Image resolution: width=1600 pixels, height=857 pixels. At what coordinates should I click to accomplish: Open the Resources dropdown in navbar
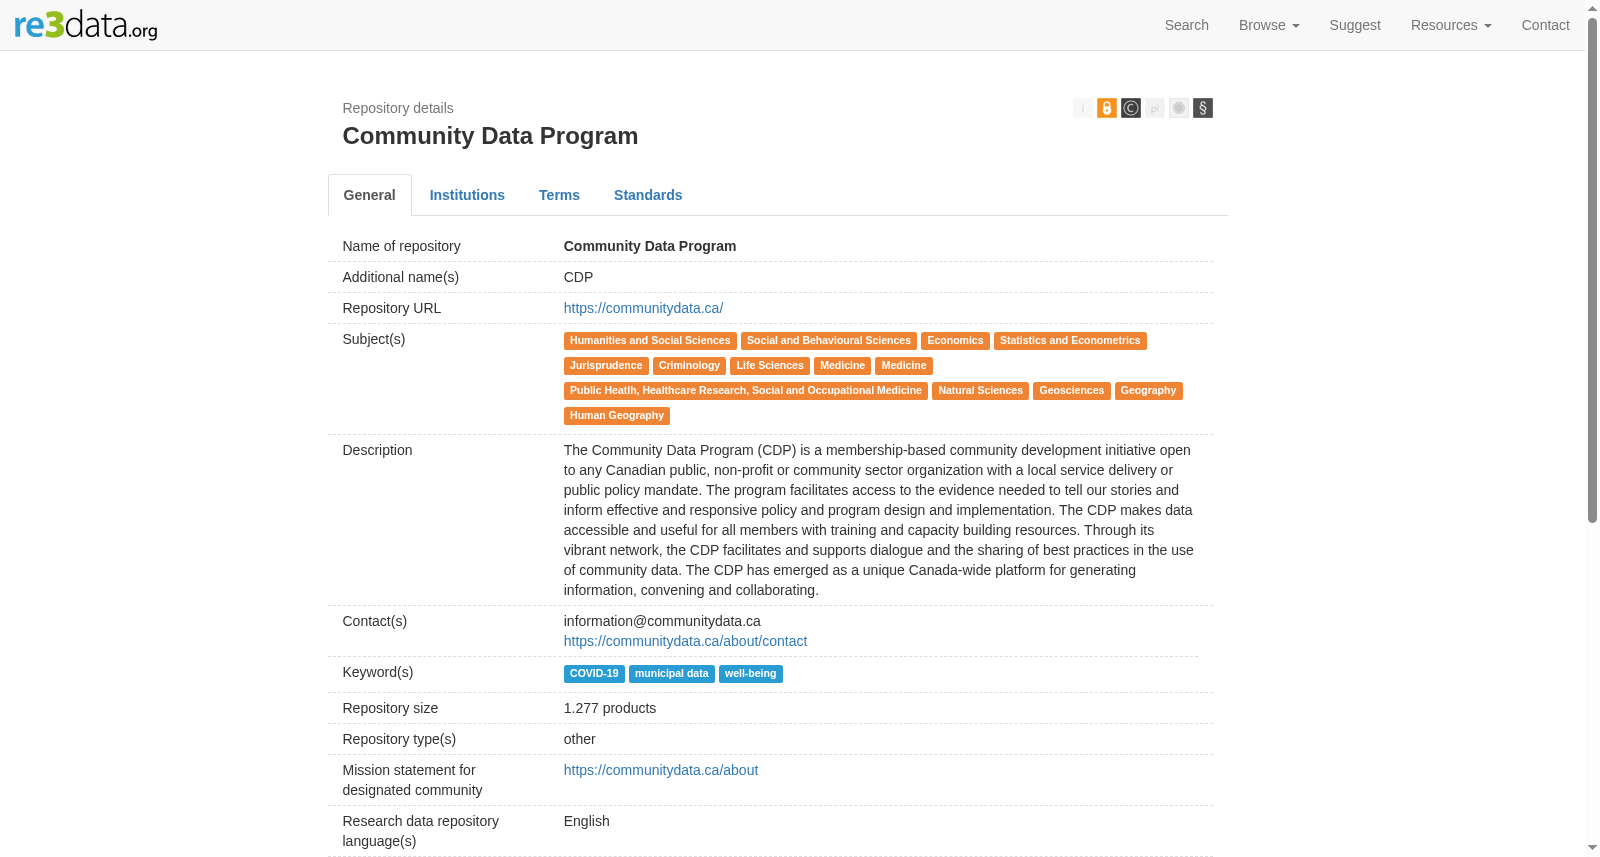(x=1451, y=25)
